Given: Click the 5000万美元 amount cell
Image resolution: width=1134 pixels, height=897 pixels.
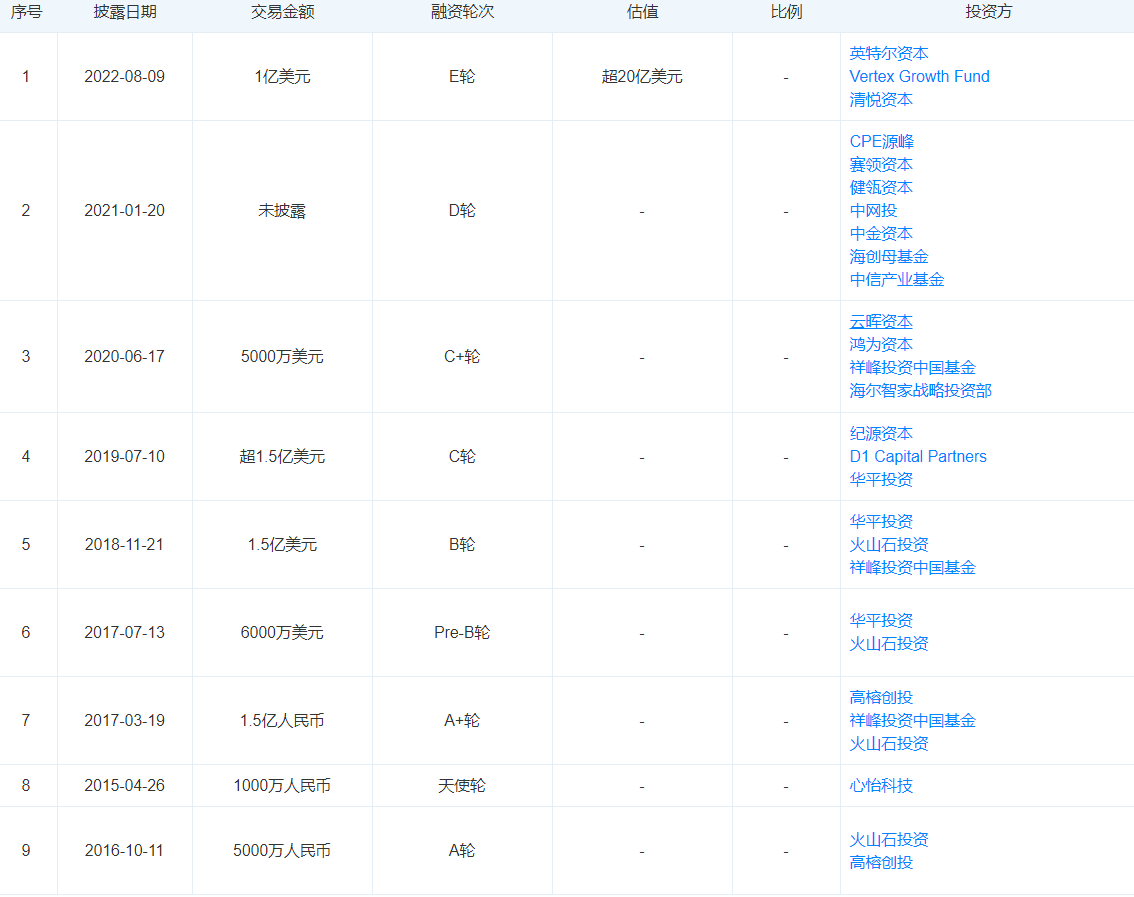Looking at the screenshot, I should [282, 357].
